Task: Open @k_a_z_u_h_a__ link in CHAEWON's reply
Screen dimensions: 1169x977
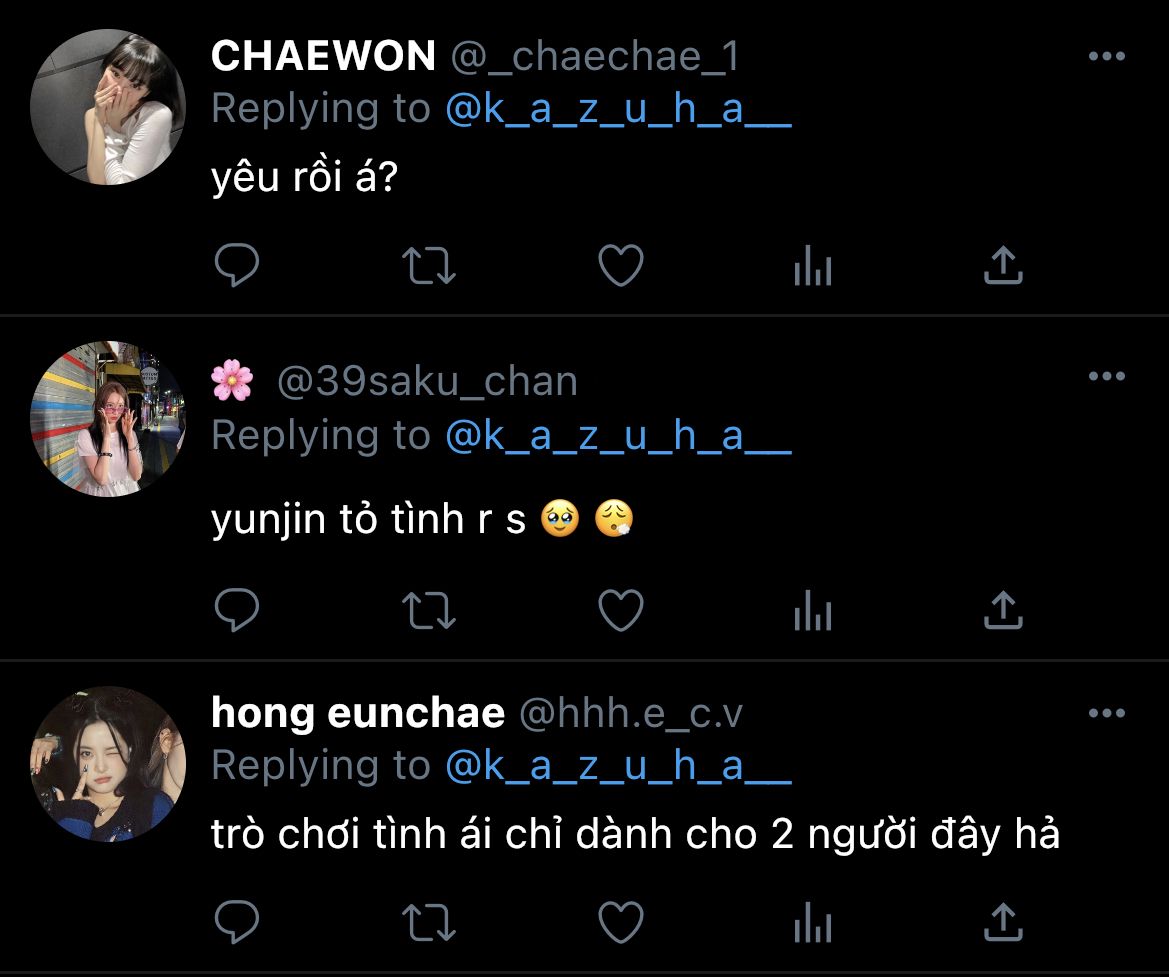Action: click(618, 110)
